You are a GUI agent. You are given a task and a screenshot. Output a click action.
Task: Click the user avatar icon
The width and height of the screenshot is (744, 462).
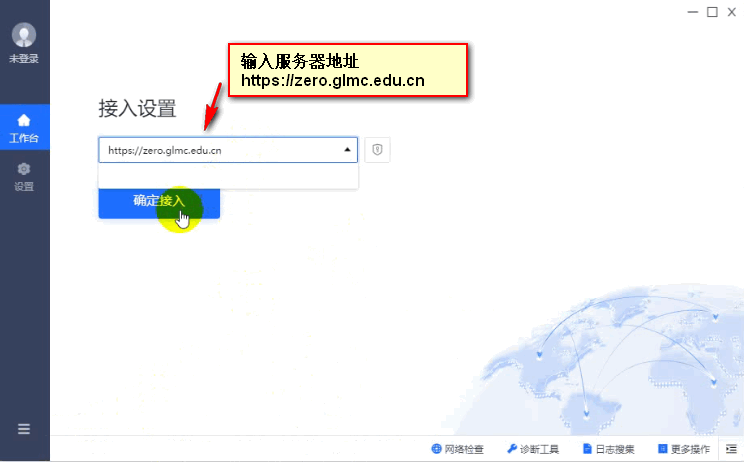point(24,35)
